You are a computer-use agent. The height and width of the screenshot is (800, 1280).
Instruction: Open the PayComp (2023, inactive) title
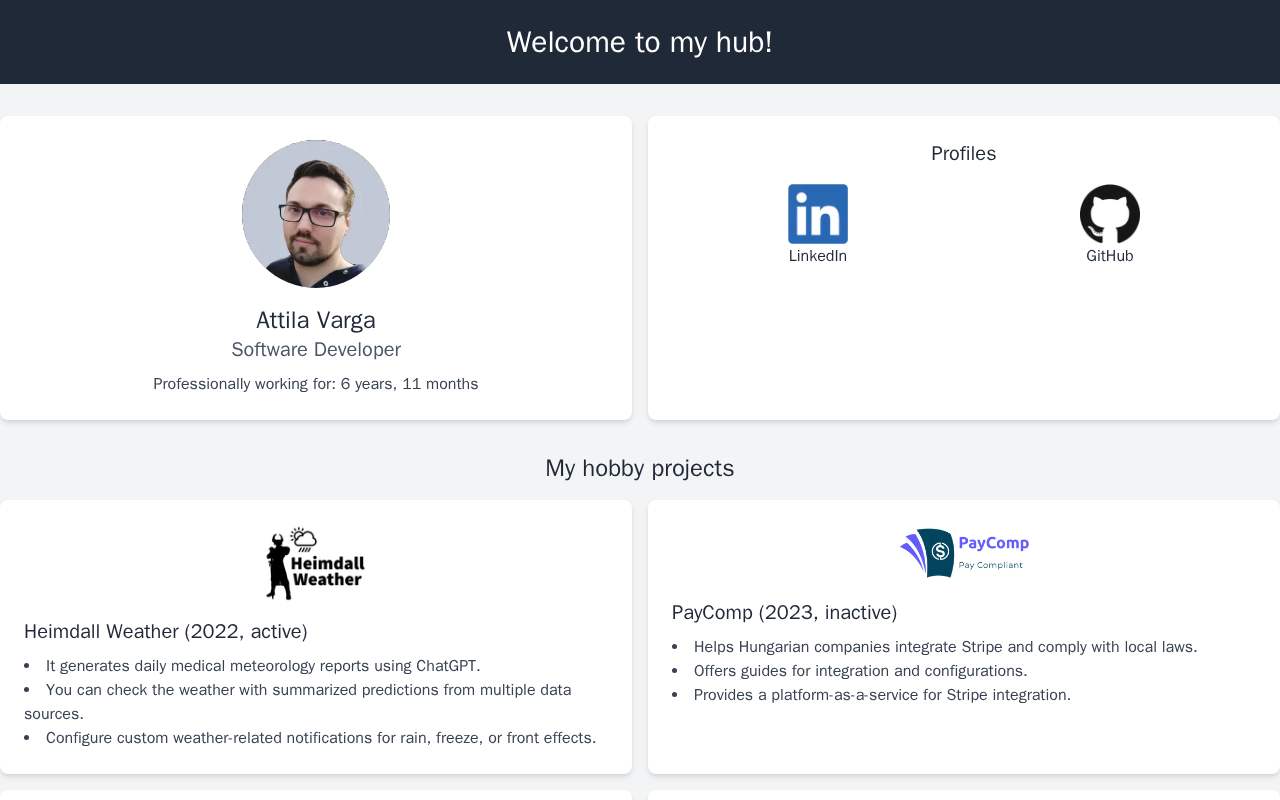pos(784,613)
